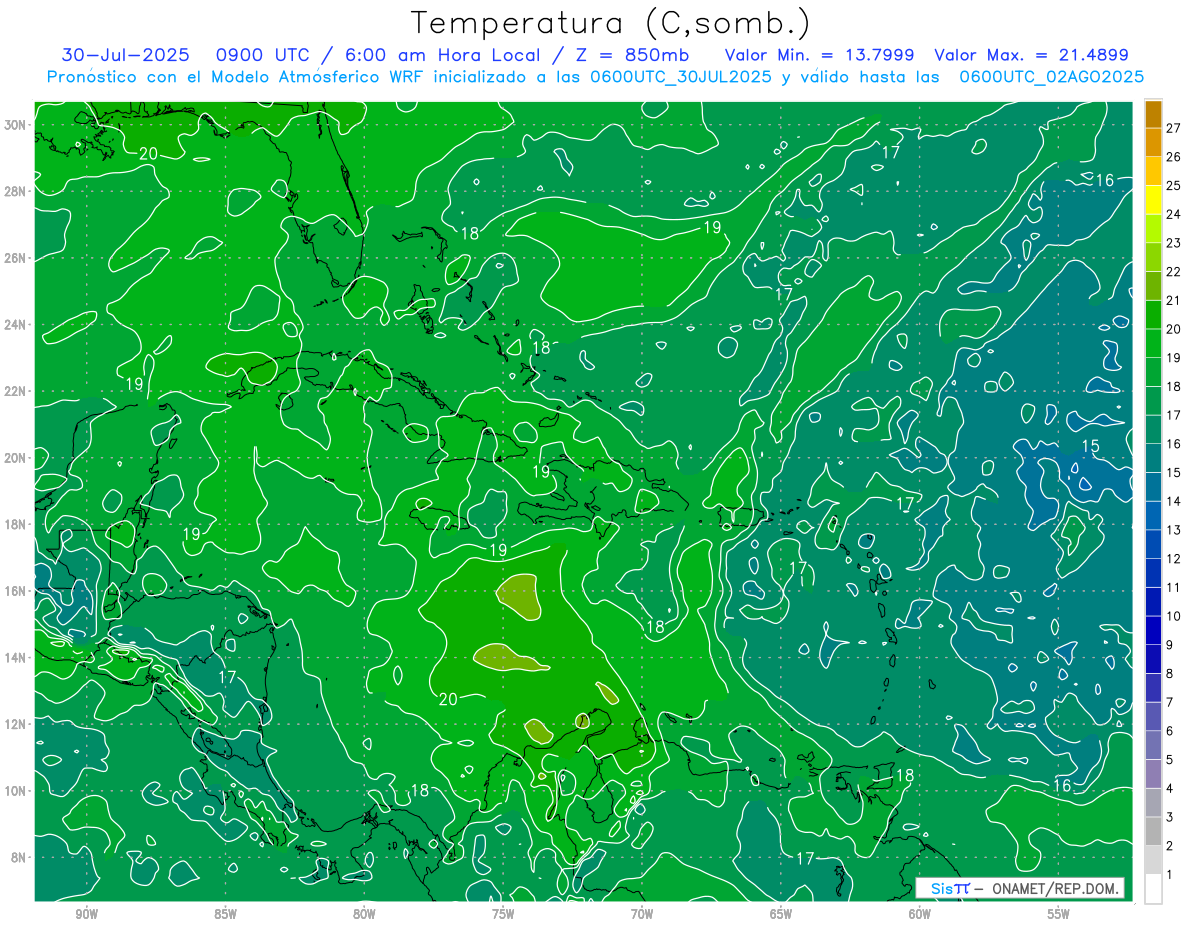
Task: Click the '24N' latitude axis label
Action: point(15,325)
